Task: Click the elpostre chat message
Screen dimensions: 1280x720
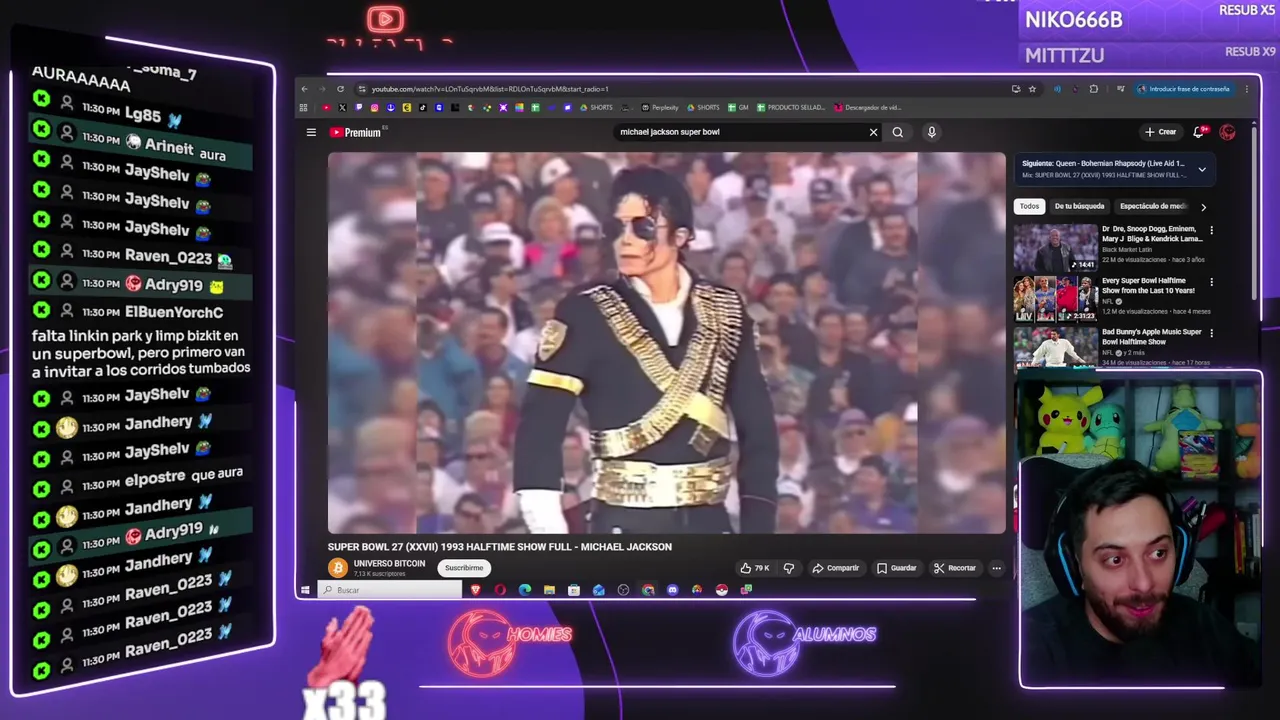Action: coord(184,478)
